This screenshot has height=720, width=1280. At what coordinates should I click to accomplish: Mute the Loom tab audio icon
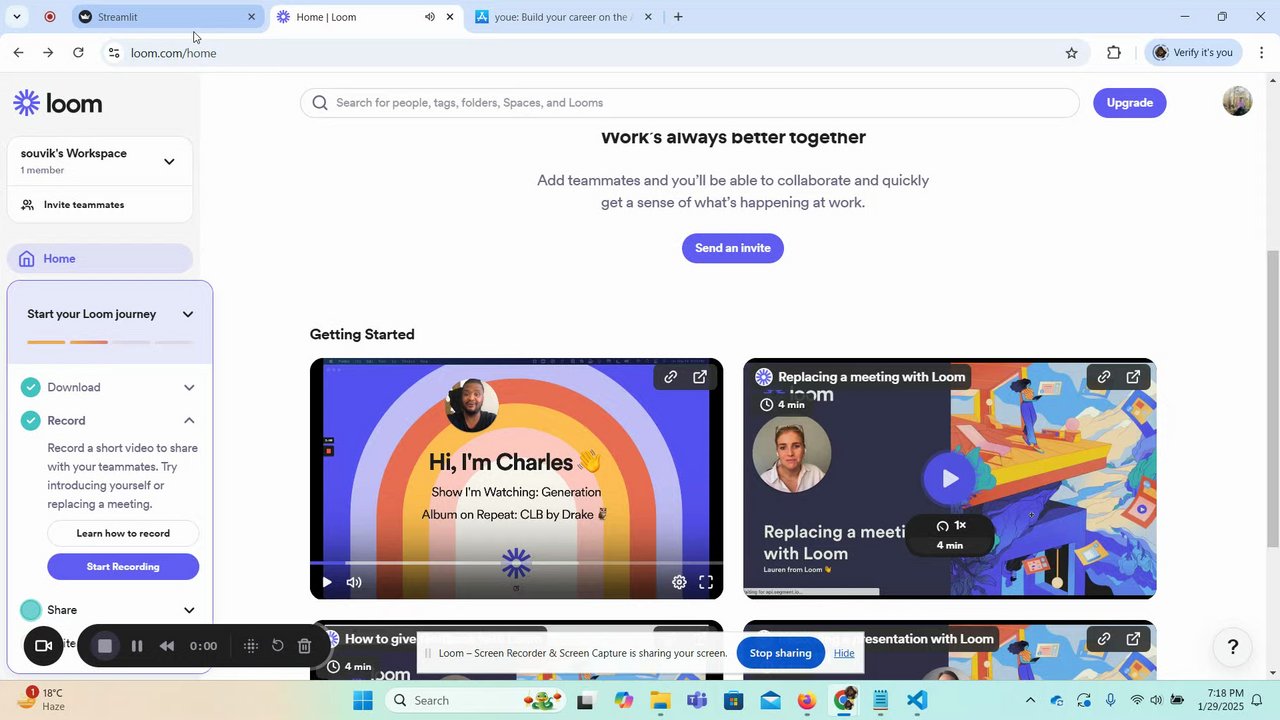[430, 17]
